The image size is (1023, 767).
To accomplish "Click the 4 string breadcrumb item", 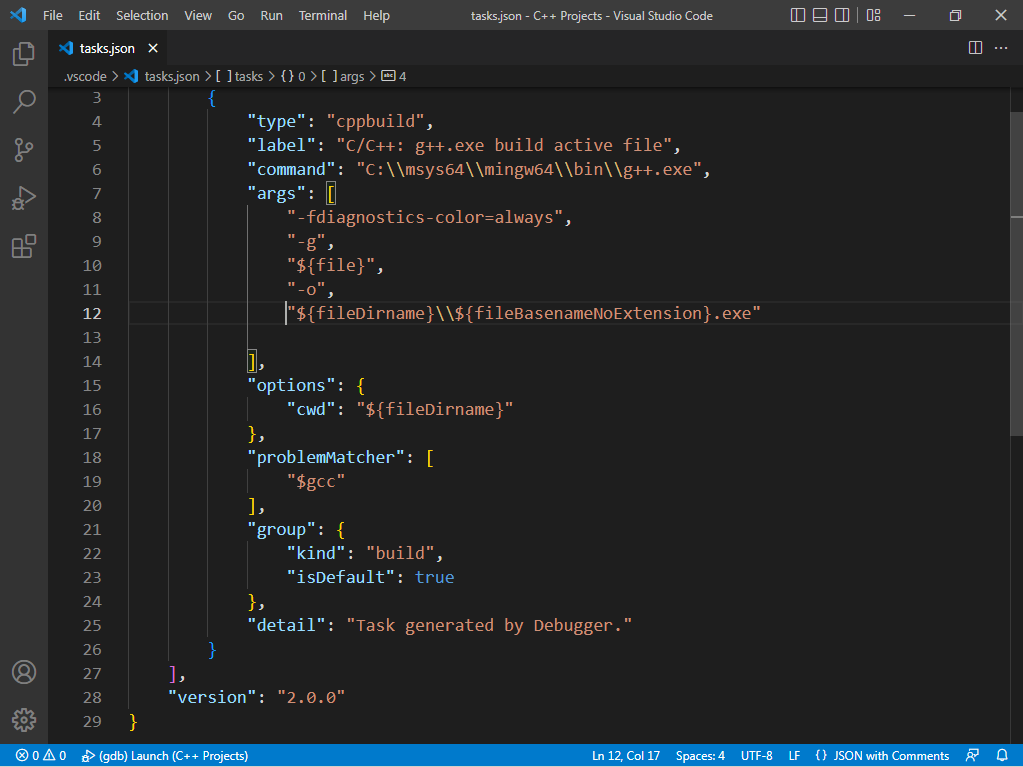I will tap(394, 76).
